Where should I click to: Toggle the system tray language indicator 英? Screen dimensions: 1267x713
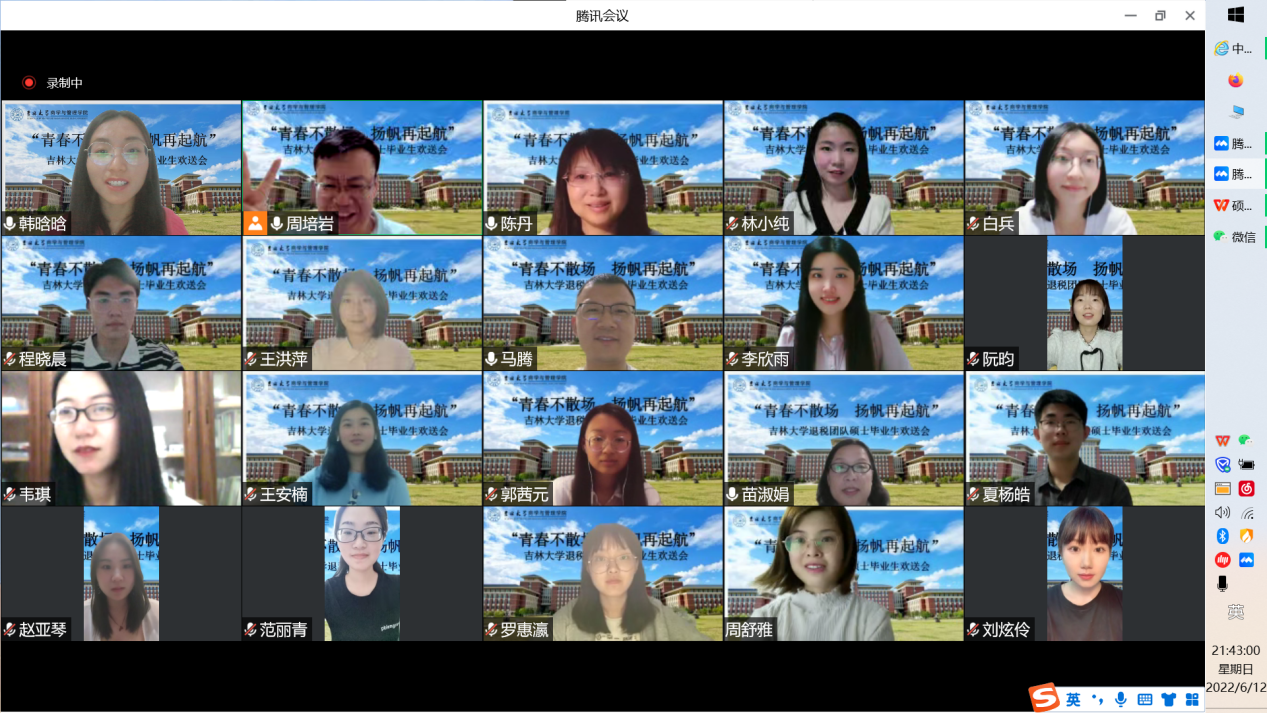click(x=1236, y=612)
